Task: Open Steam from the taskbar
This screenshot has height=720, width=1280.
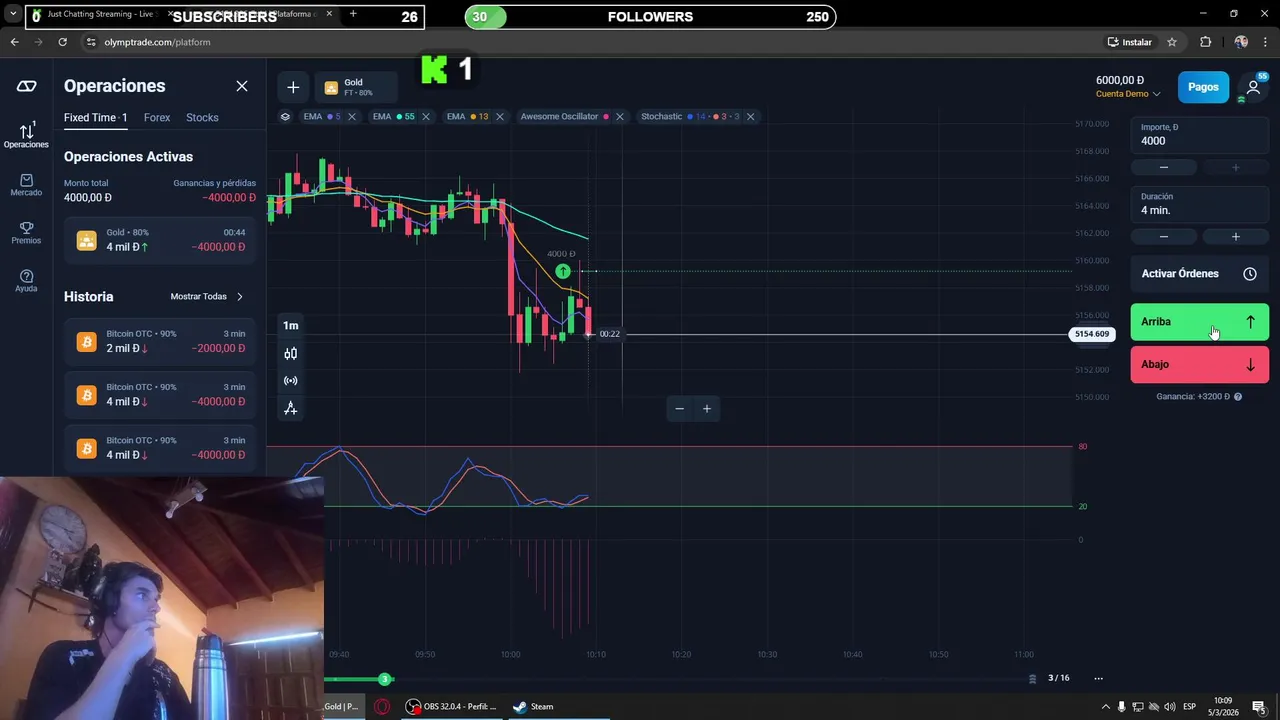Action: (533, 706)
